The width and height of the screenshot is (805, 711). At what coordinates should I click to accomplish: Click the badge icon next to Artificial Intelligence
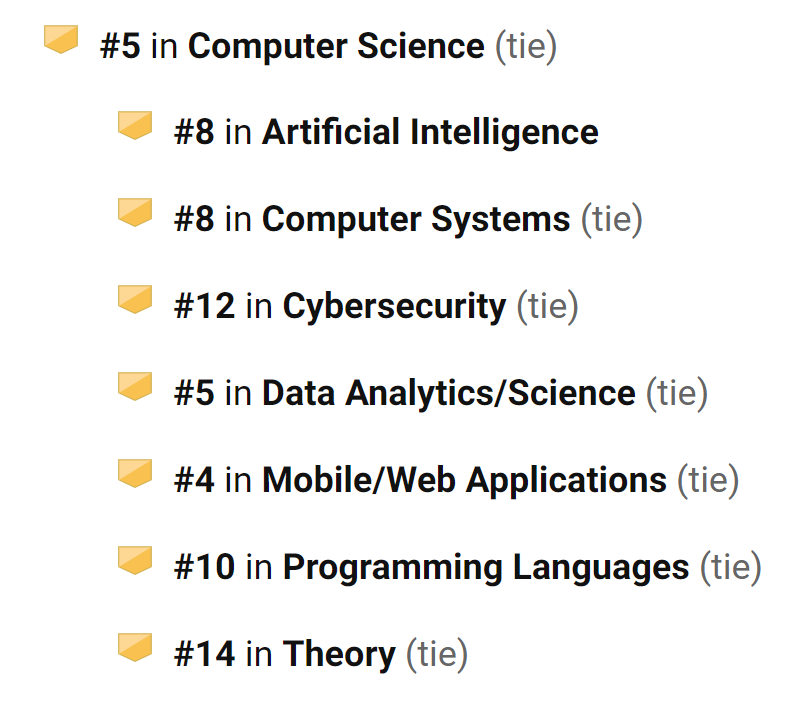click(x=135, y=125)
